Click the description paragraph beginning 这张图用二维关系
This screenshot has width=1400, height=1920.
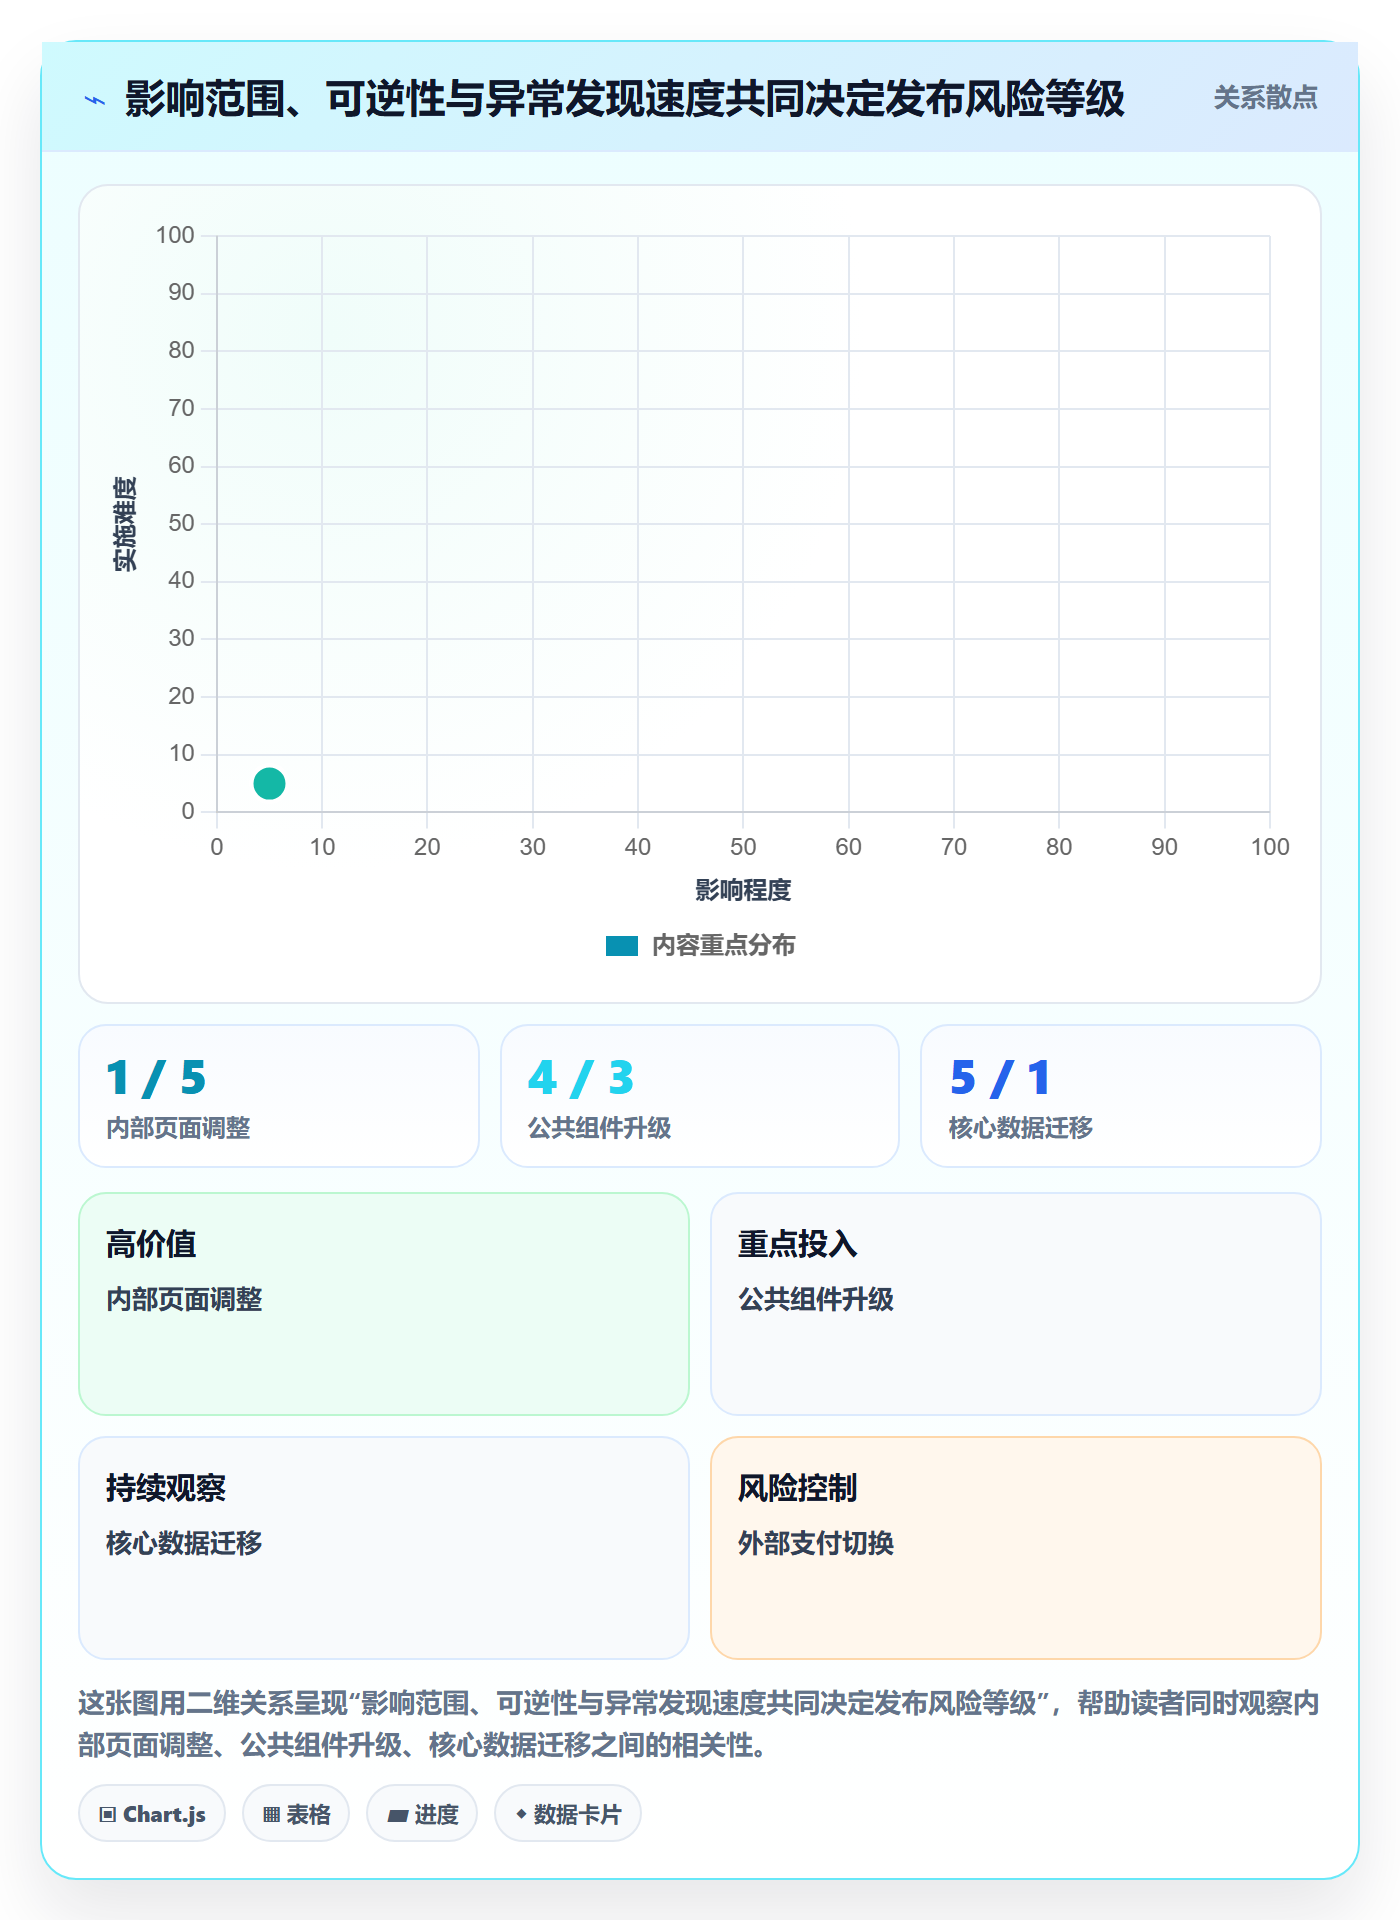[699, 1724]
